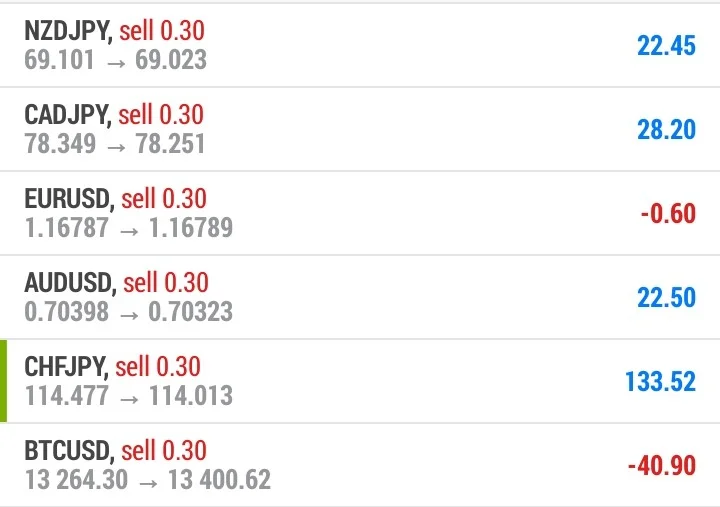Click NZDJPY price range 69.101 to 69.023

[115, 60]
